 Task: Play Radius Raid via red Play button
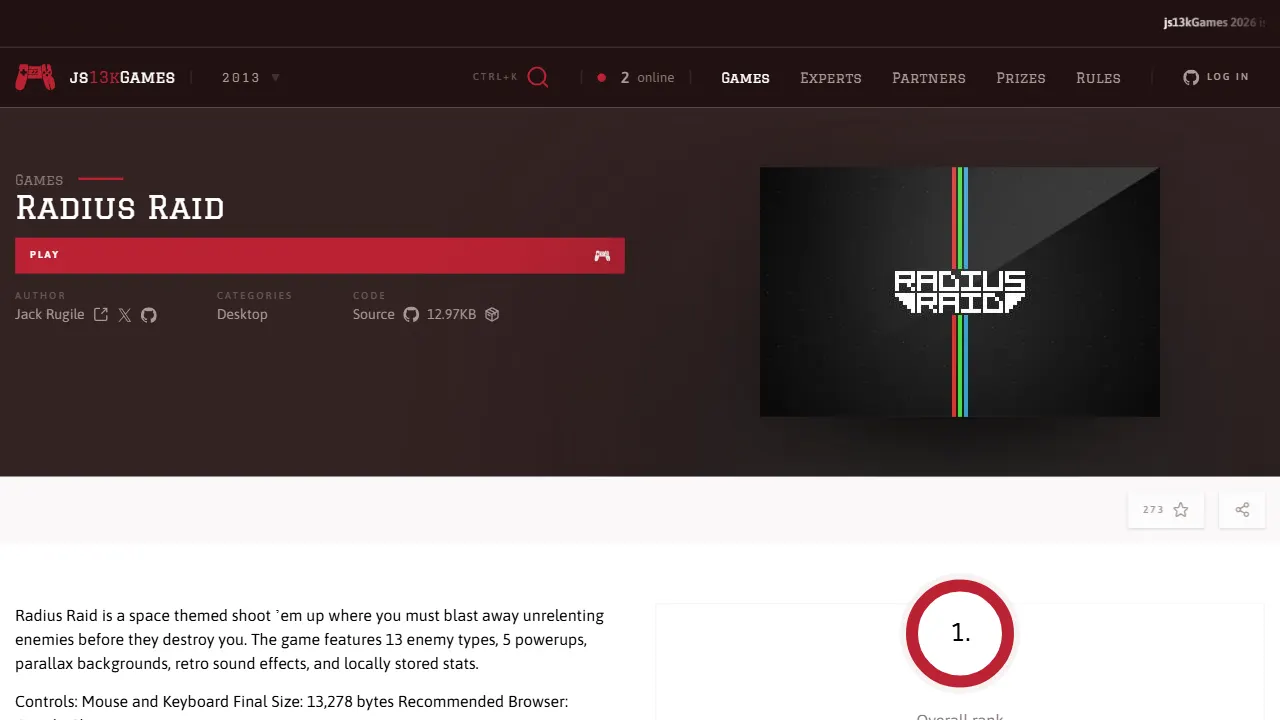[x=320, y=255]
